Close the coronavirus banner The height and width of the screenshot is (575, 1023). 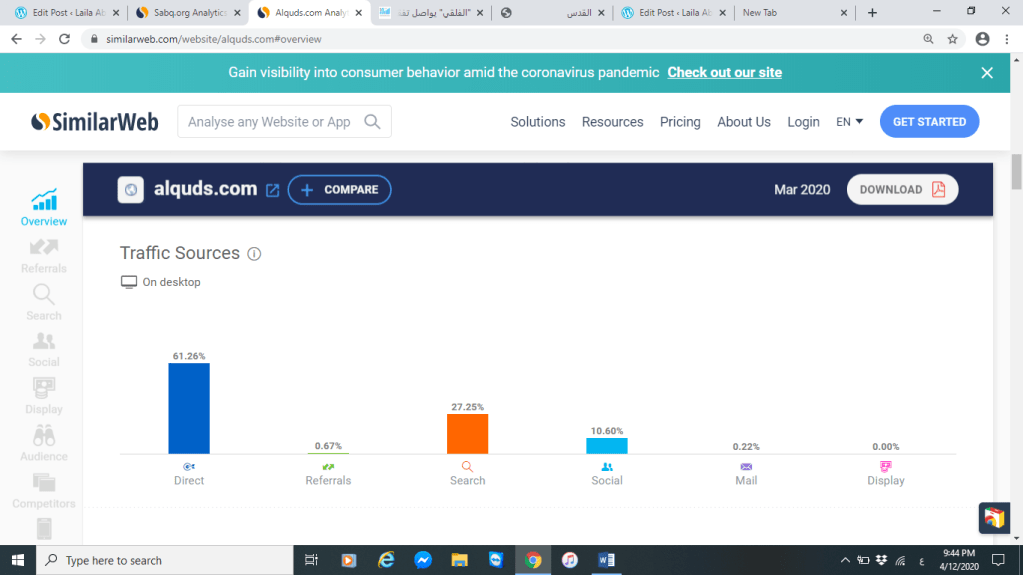point(986,73)
